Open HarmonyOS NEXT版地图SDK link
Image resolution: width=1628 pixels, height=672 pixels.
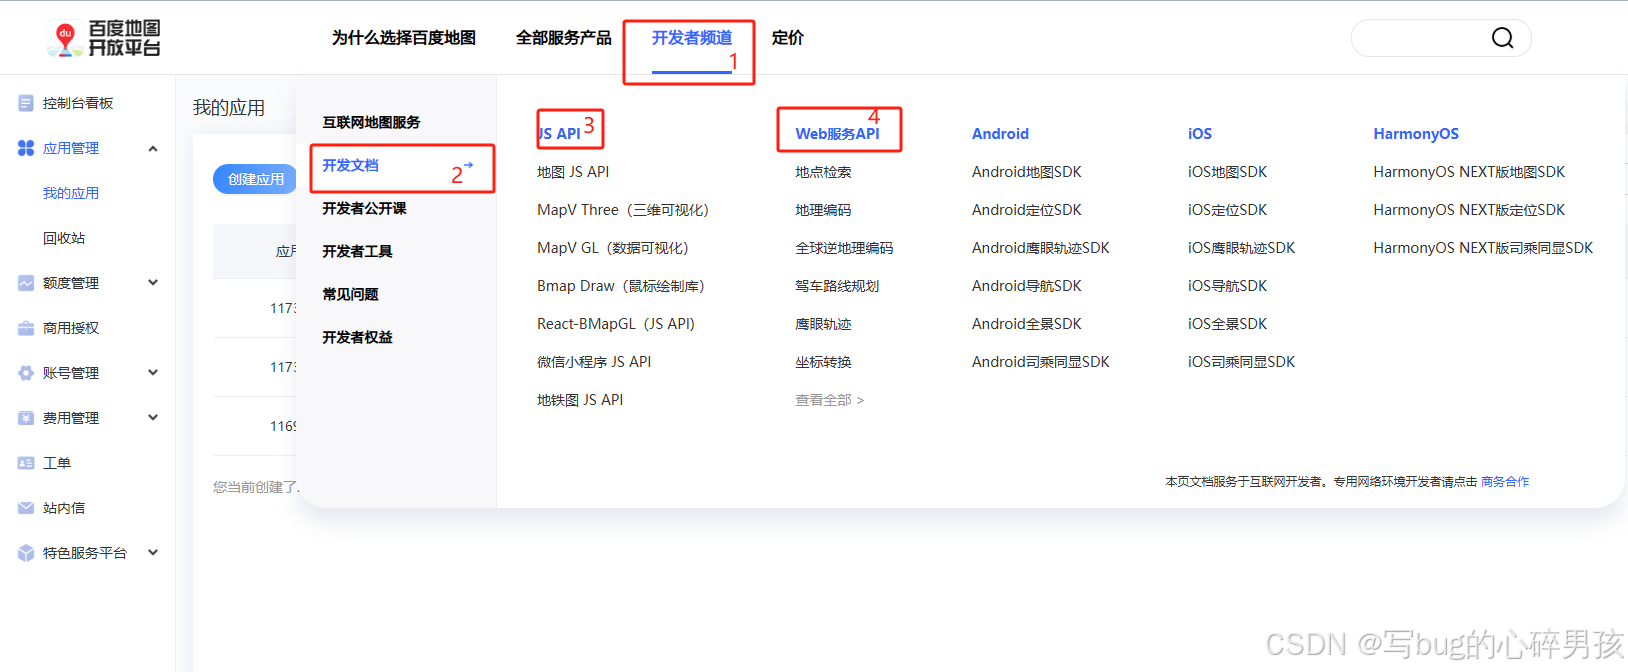(1469, 172)
